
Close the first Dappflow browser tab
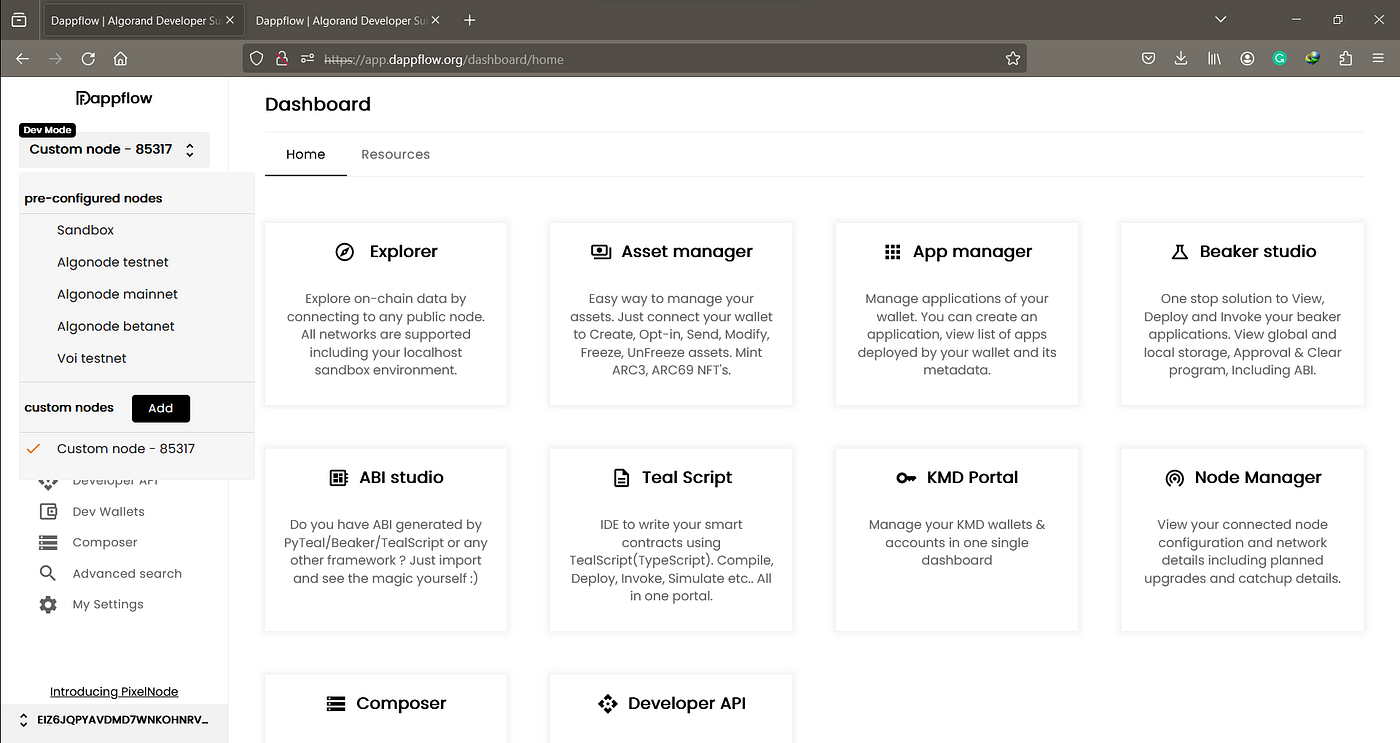tap(229, 20)
